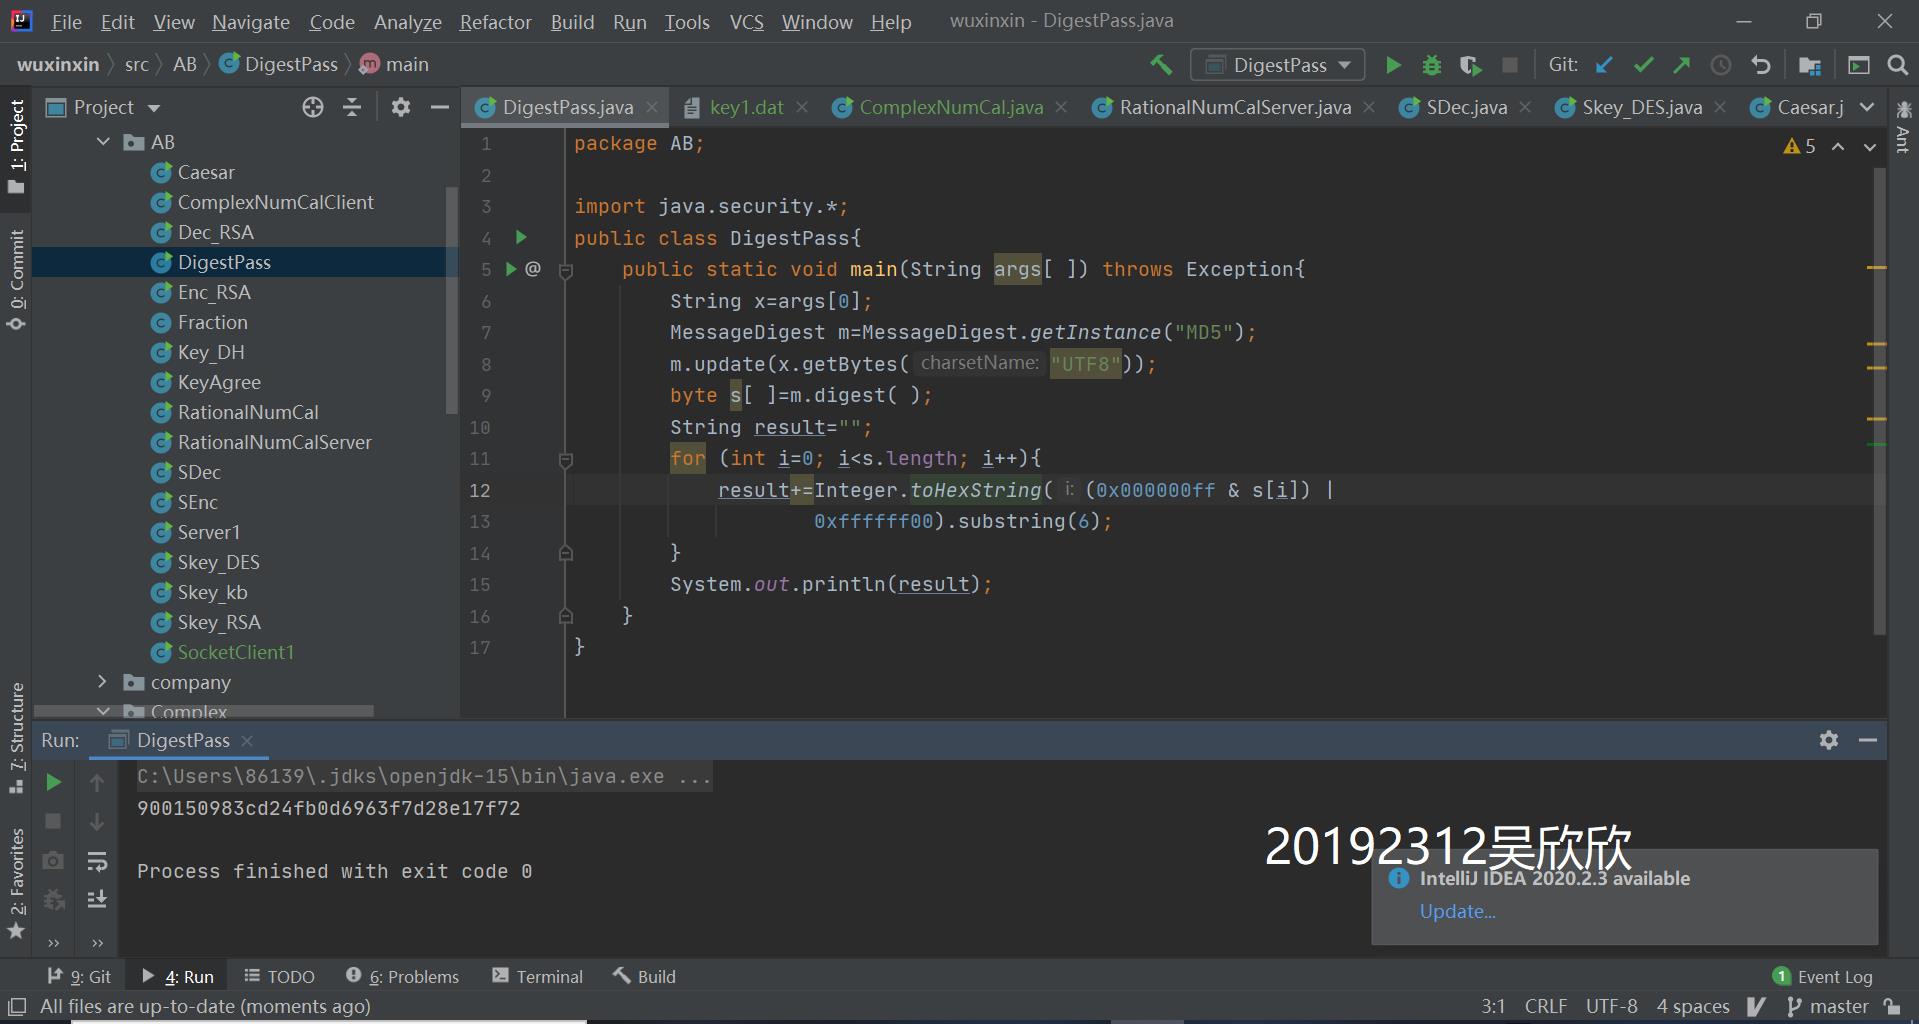1919x1024 pixels.
Task: Open the warnings indicator showing 5
Action: 1799,146
